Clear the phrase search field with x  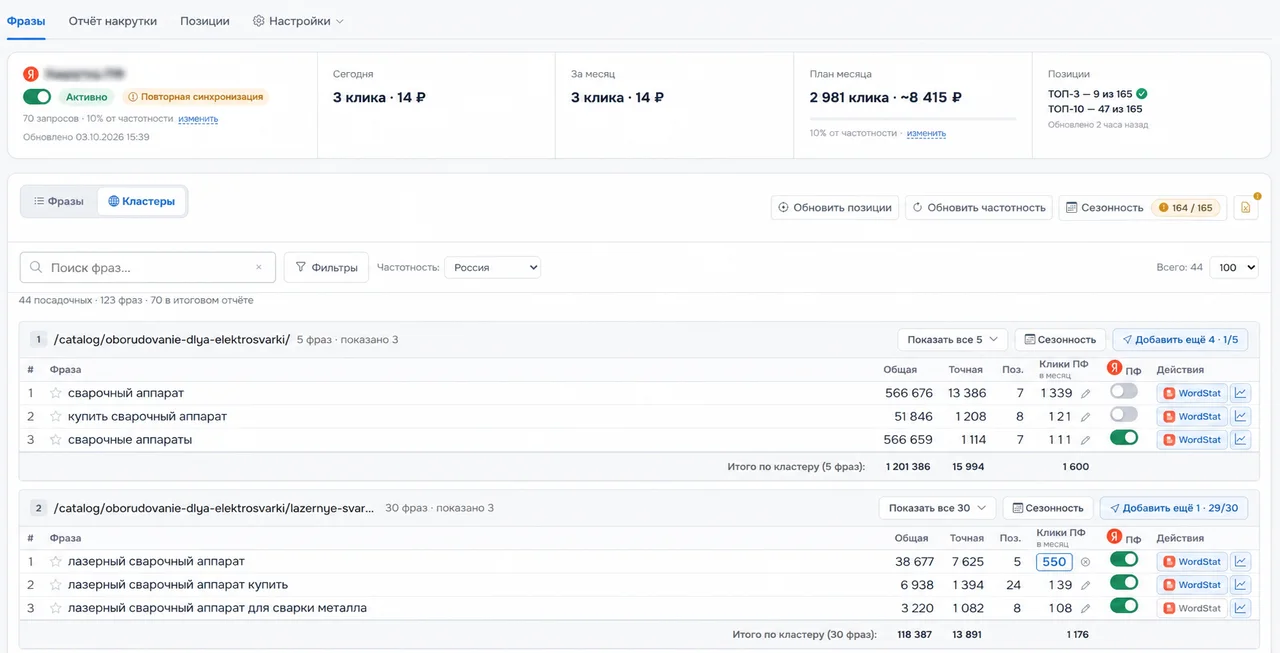click(x=259, y=268)
